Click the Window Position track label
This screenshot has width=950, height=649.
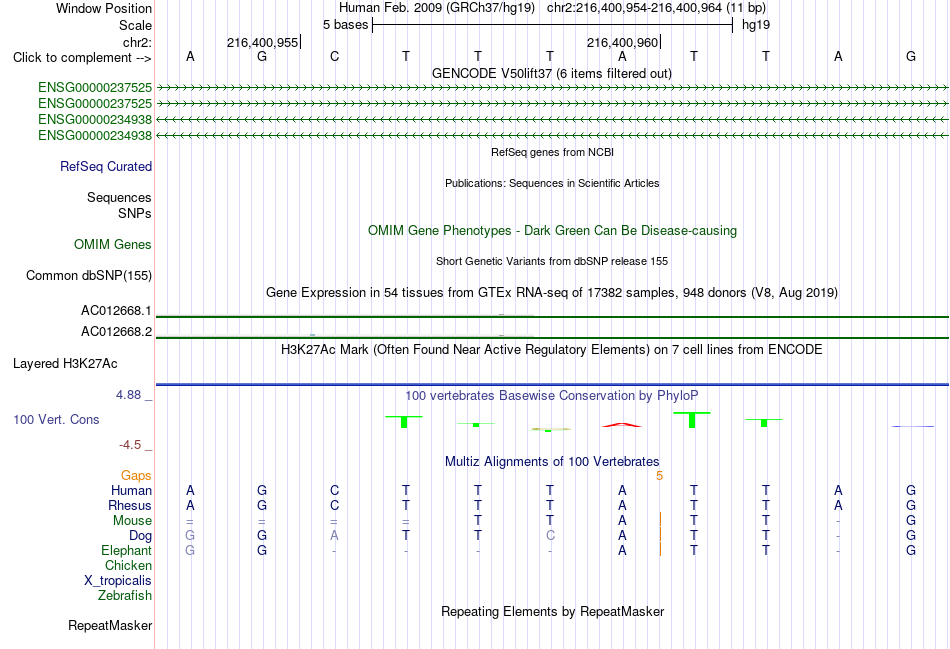pyautogui.click(x=104, y=8)
